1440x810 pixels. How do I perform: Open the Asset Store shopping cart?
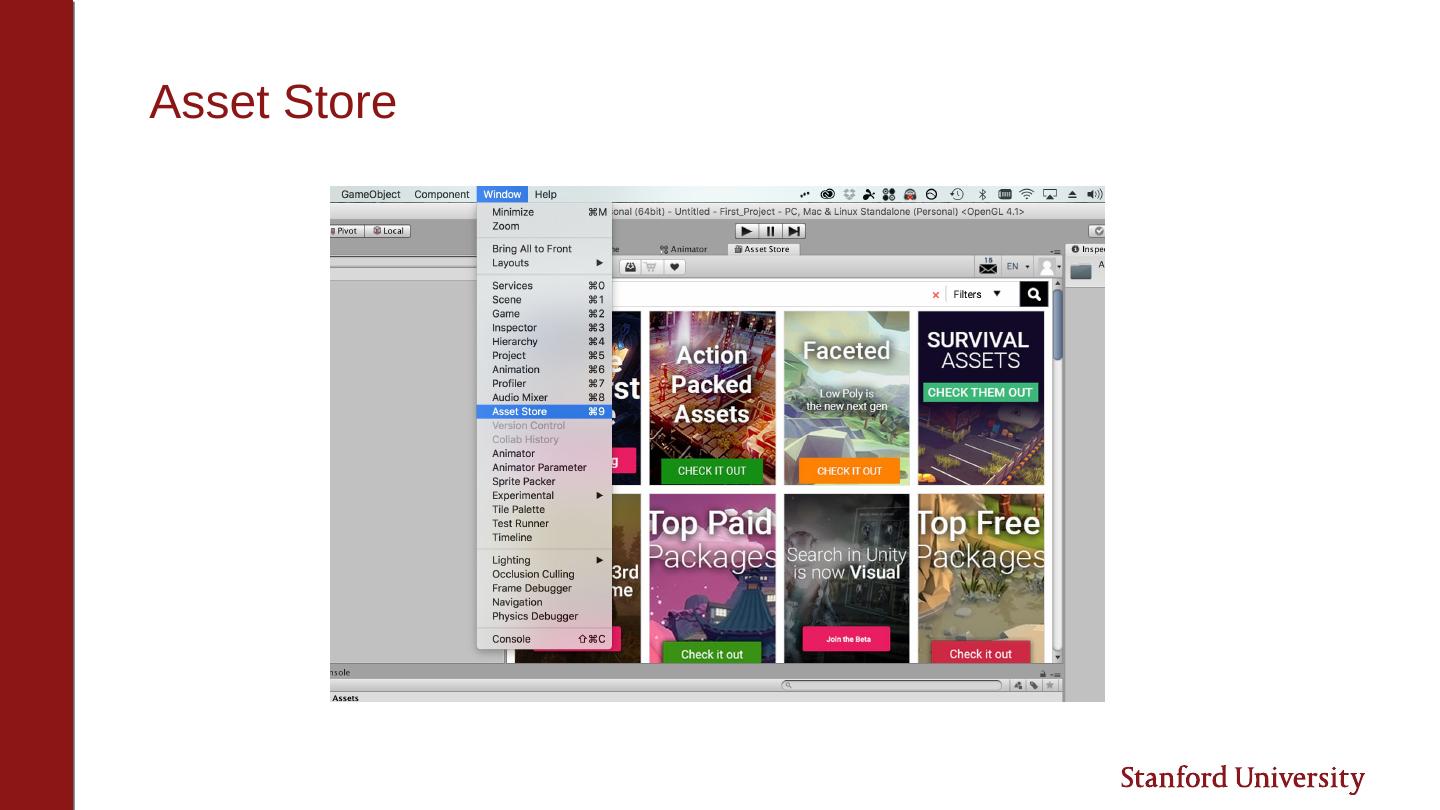pos(652,267)
